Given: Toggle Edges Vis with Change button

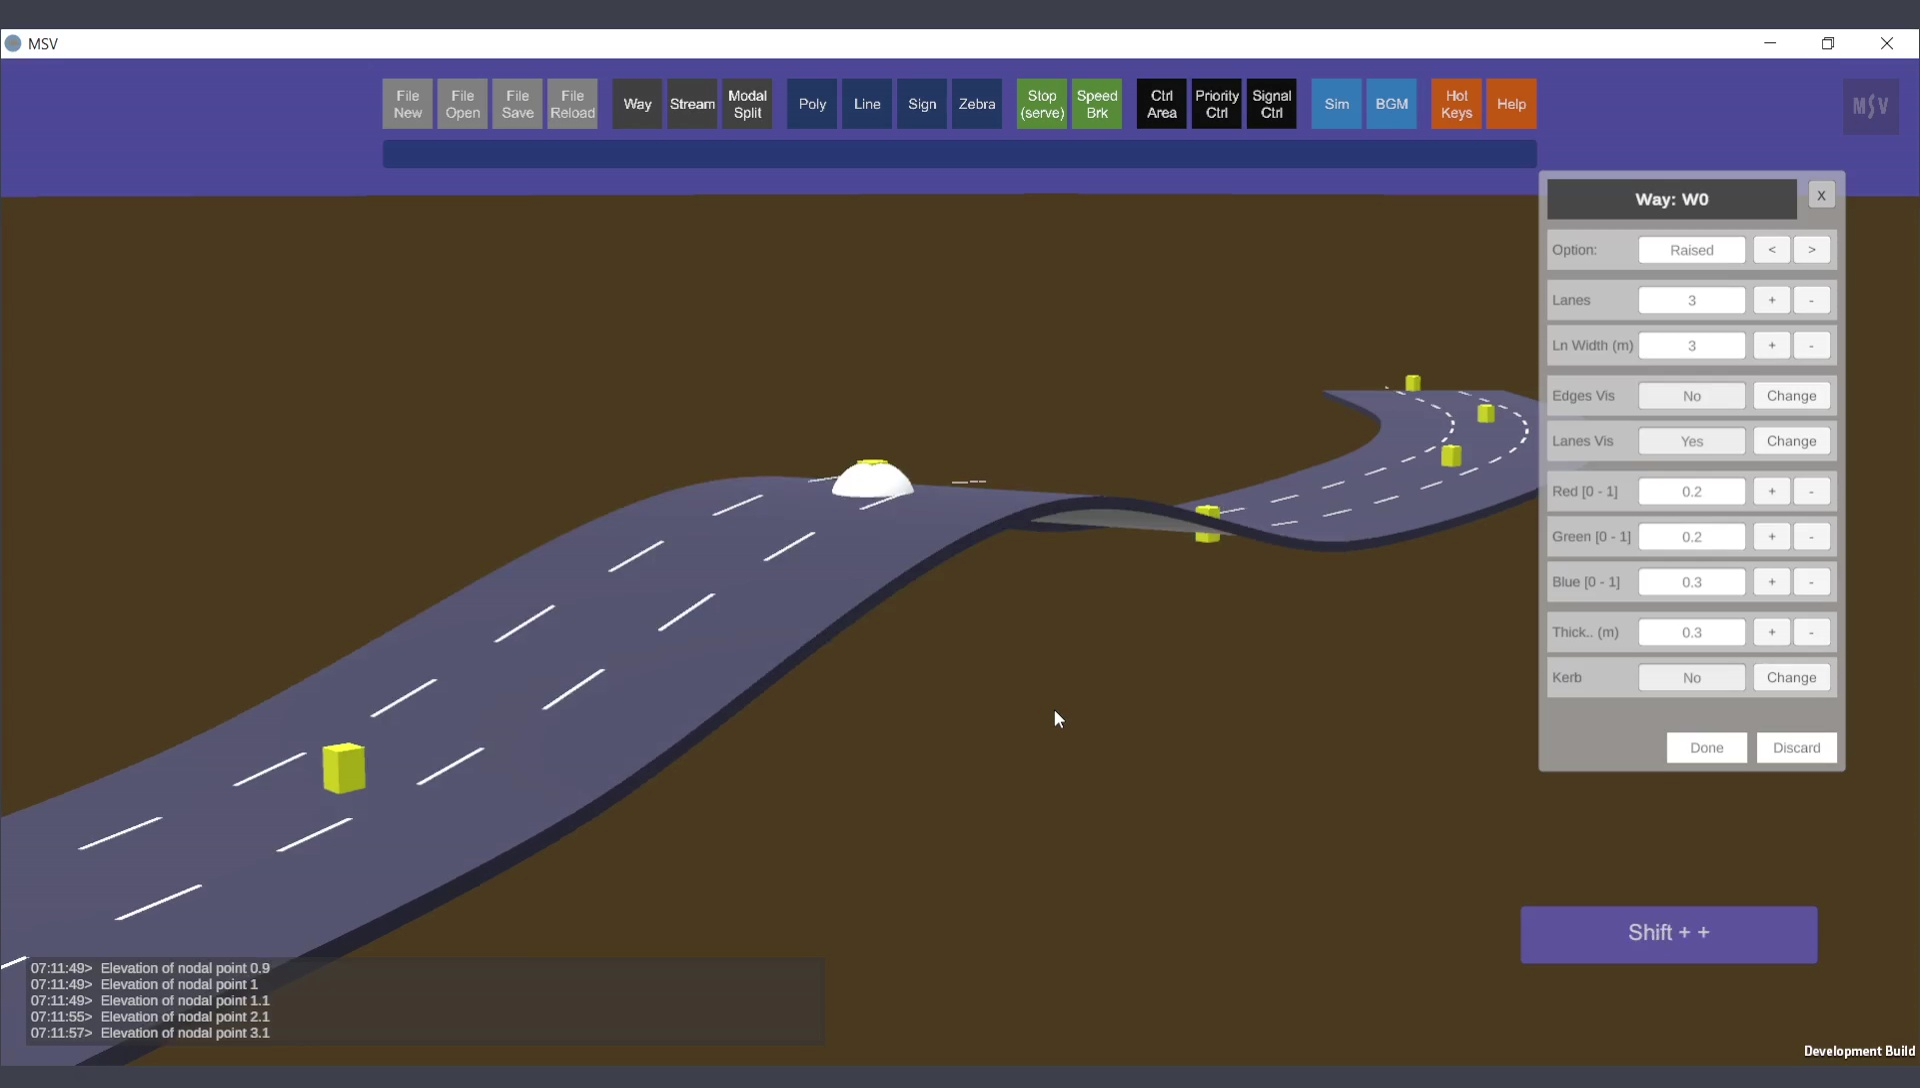Looking at the screenshot, I should point(1791,396).
